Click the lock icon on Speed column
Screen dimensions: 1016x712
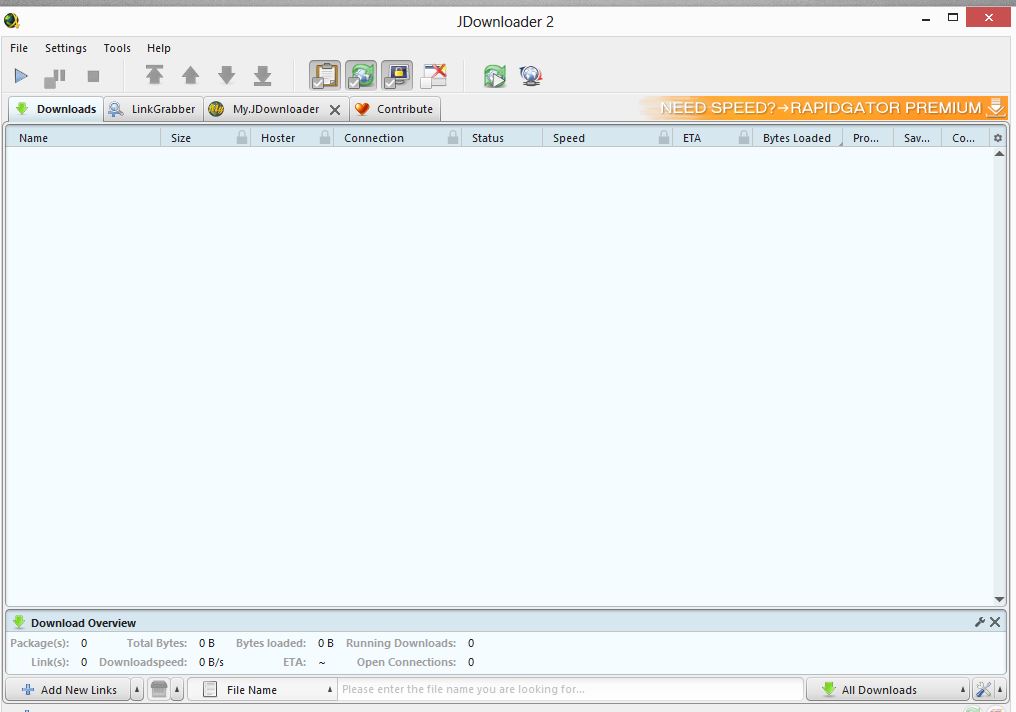664,137
